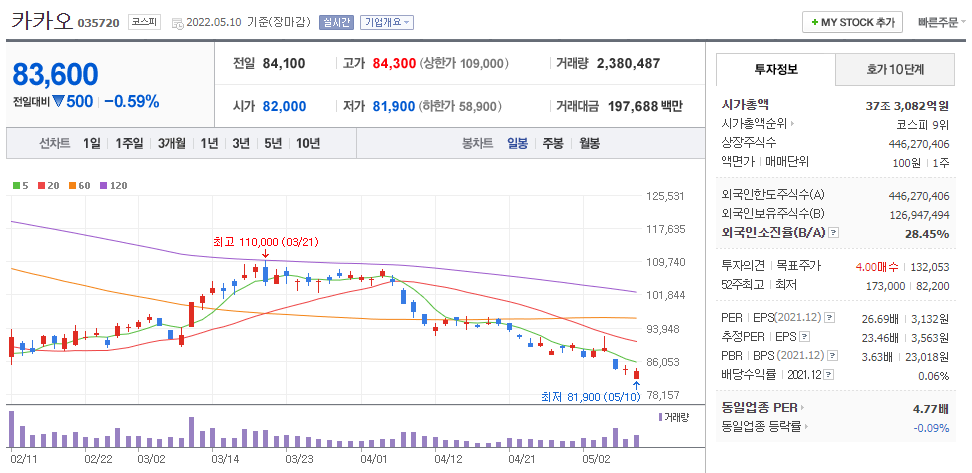The height and width of the screenshot is (473, 972).
Task: Click the red 20-day moving average swatch
Action: pos(41,185)
